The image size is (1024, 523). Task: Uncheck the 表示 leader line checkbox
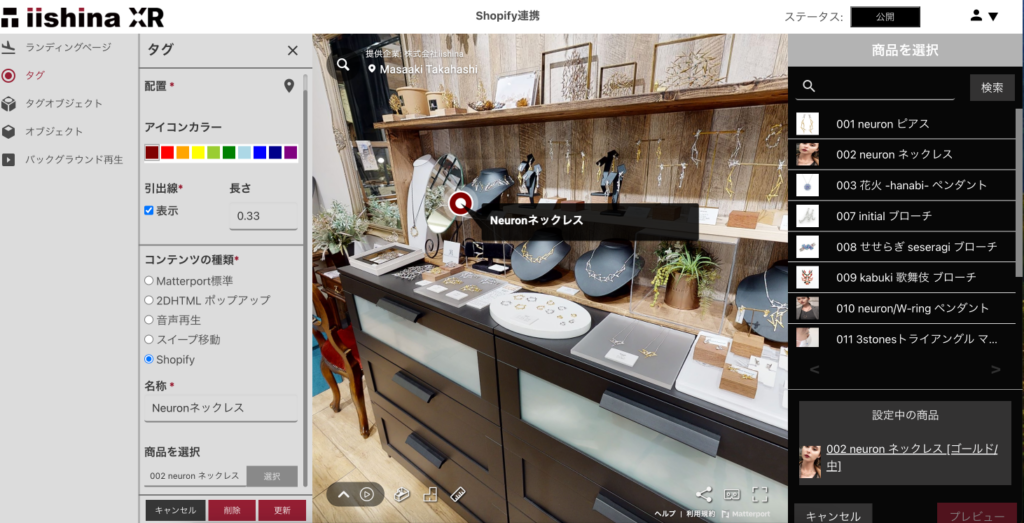point(149,211)
